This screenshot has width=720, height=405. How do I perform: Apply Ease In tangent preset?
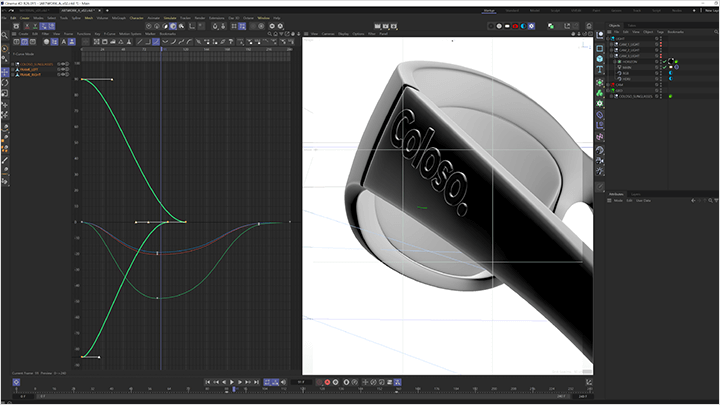(173, 42)
